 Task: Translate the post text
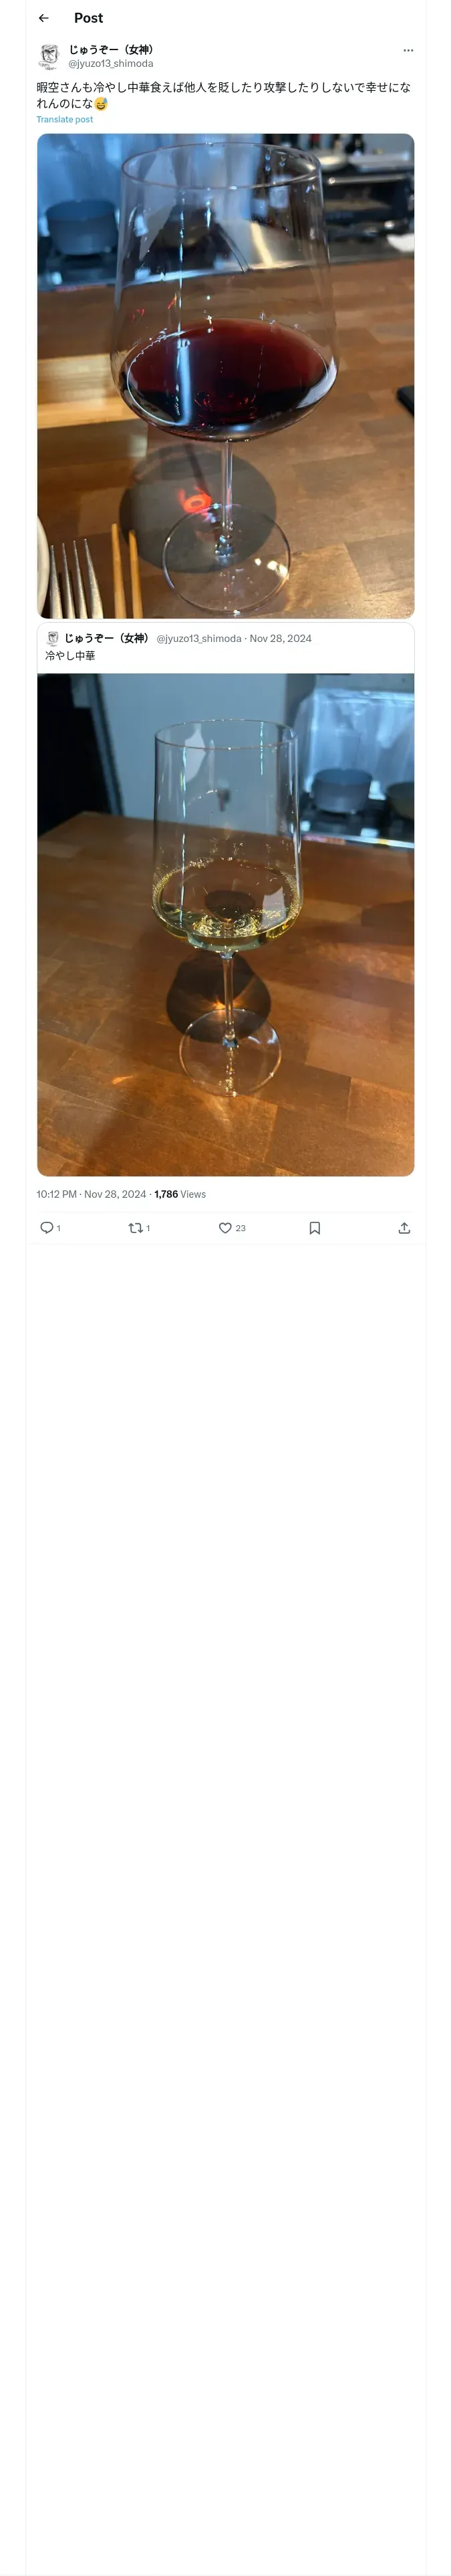pyautogui.click(x=65, y=119)
